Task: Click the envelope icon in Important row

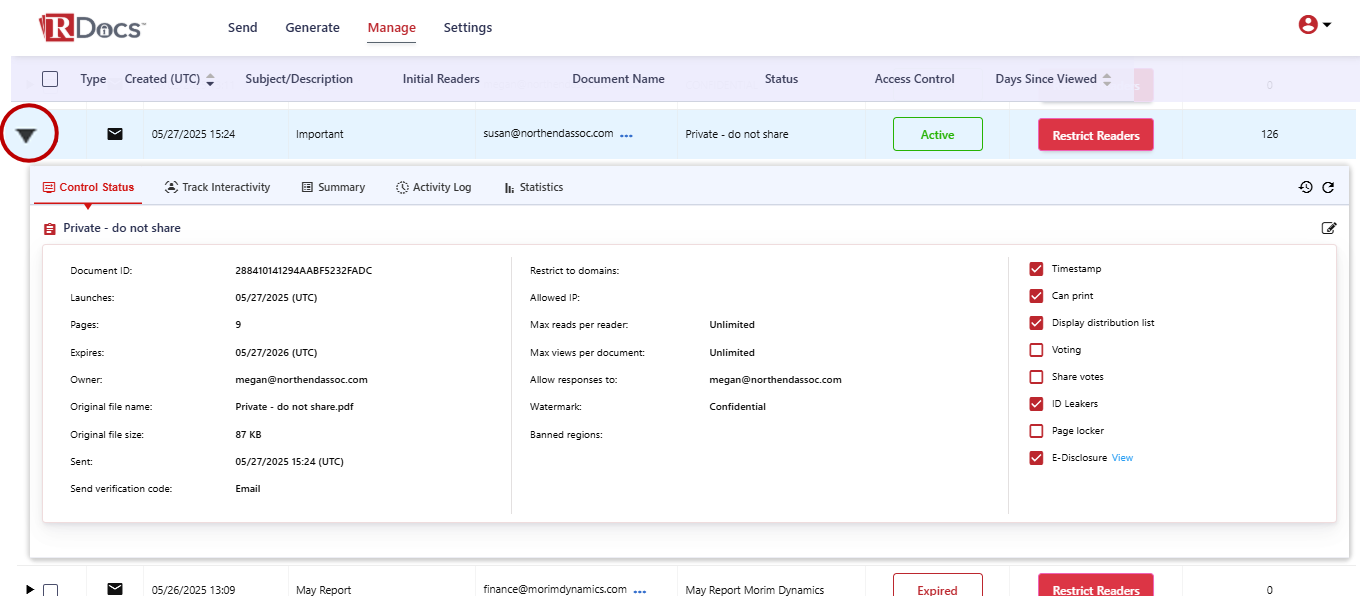Action: 115,134
